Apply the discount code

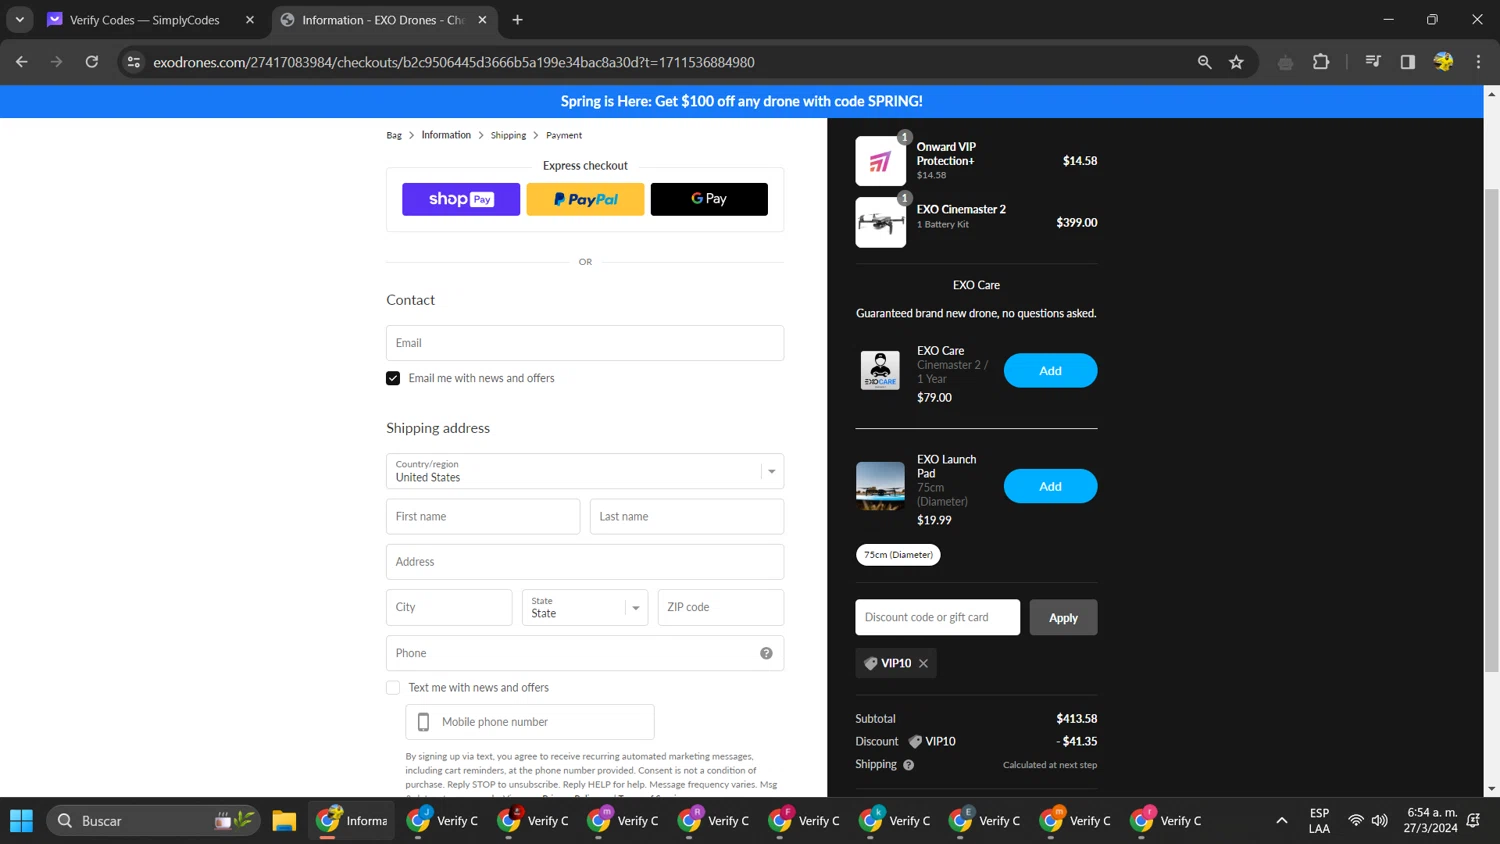click(1063, 617)
